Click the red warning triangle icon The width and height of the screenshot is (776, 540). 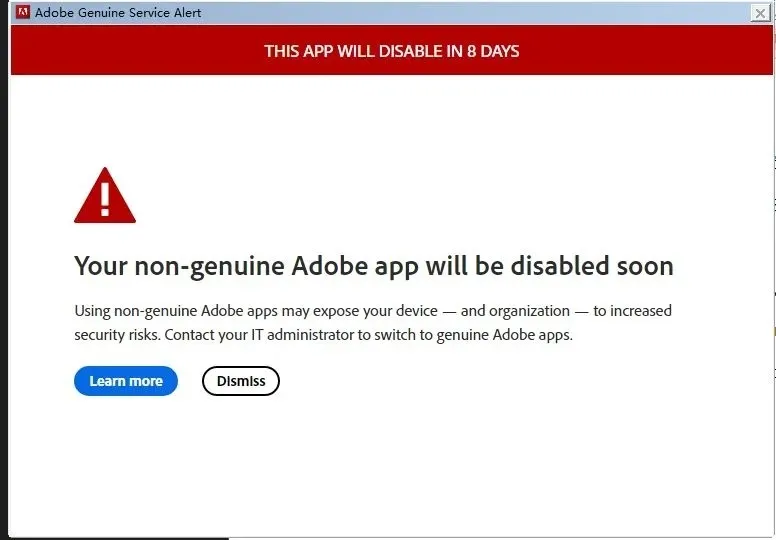[x=104, y=197]
